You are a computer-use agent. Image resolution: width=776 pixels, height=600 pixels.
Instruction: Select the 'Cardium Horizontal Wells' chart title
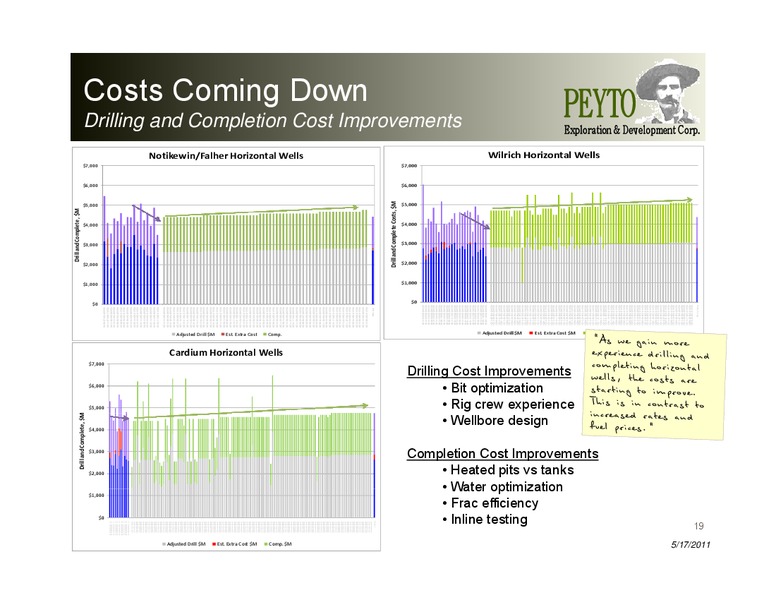coord(226,352)
